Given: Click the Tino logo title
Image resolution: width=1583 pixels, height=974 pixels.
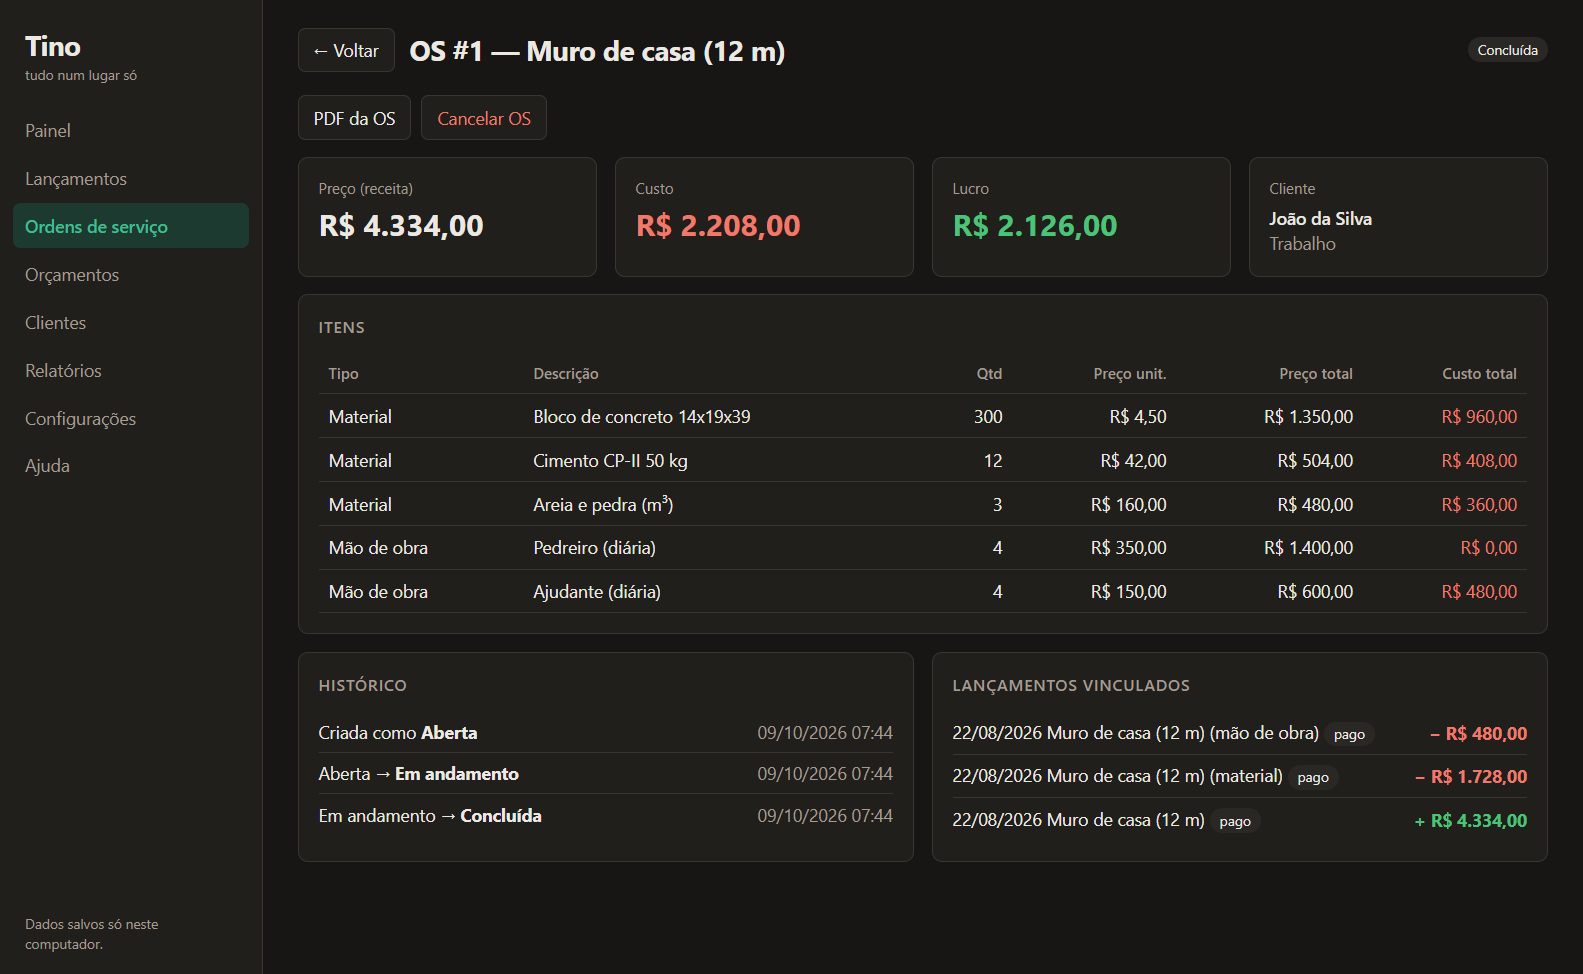Looking at the screenshot, I should click(53, 46).
